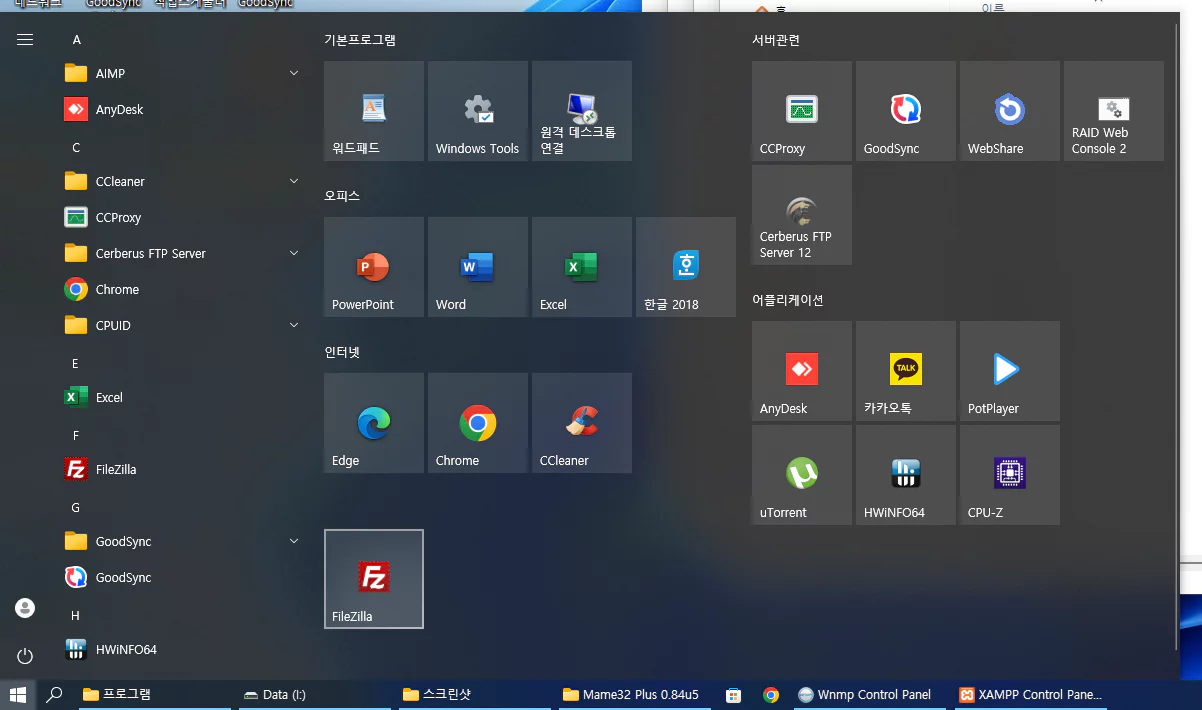Image resolution: width=1202 pixels, height=710 pixels.
Task: Open the FileZilla tile
Action: click(374, 579)
